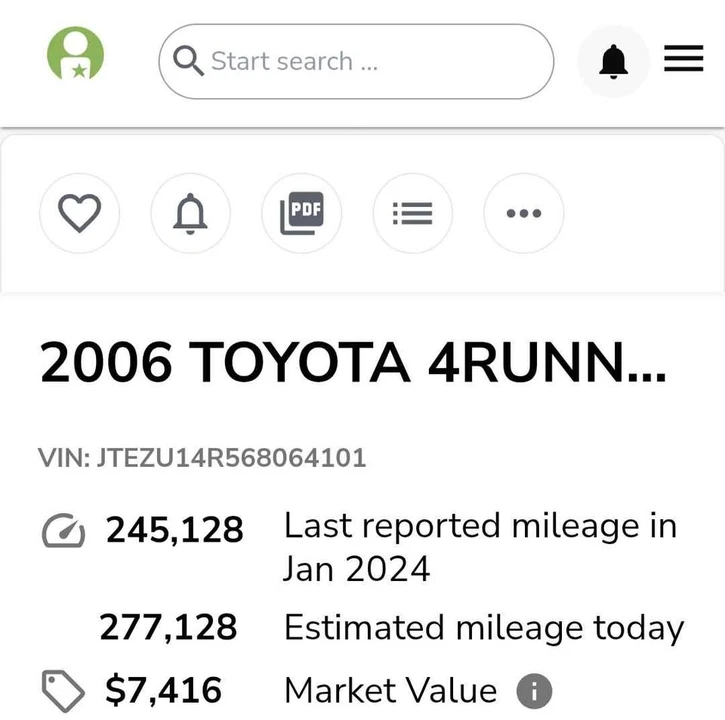
Task: Click the 277,128 estimated mileage value
Action: (168, 628)
